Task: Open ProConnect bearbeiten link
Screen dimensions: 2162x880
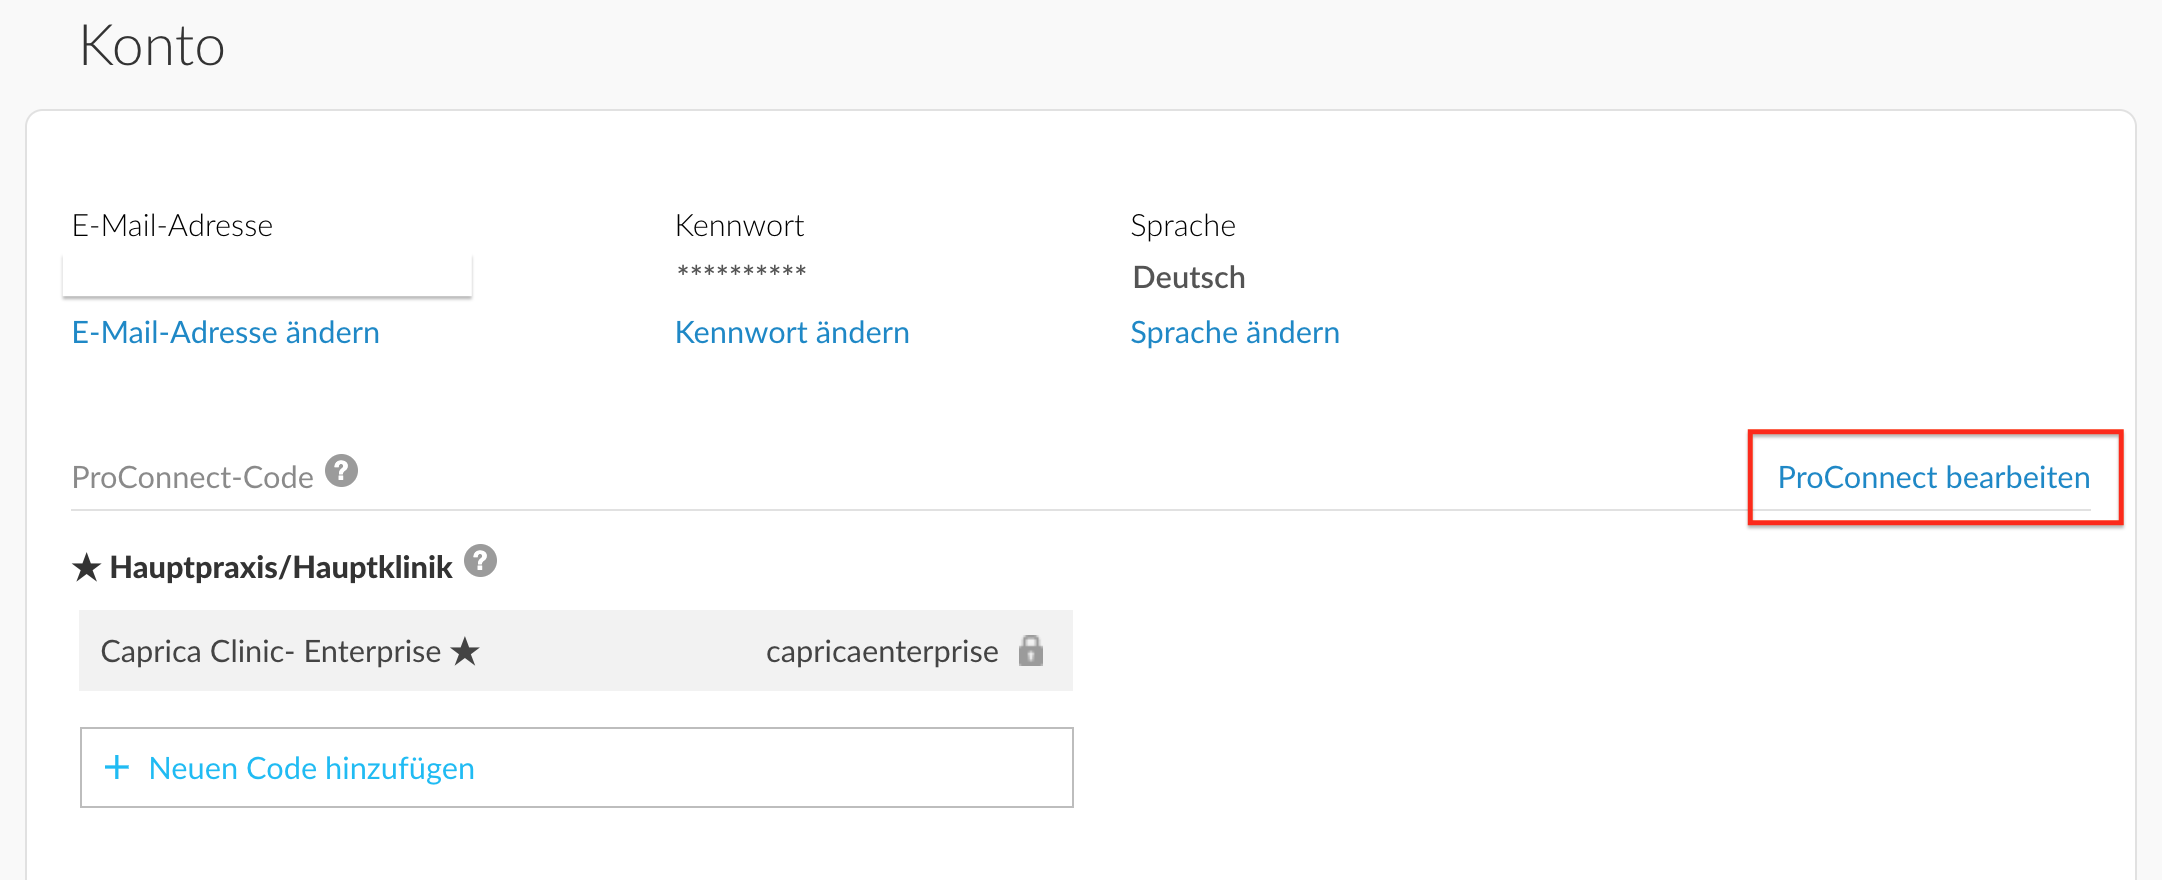Action: point(1934,477)
